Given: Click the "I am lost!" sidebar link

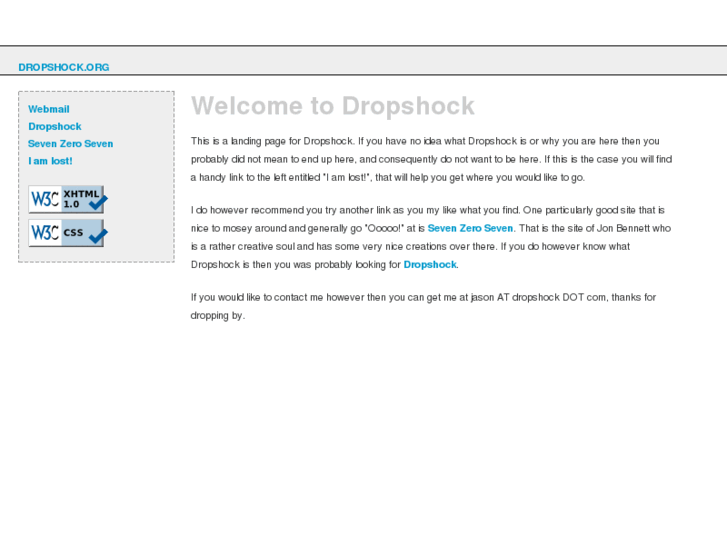Looking at the screenshot, I should tap(50, 161).
